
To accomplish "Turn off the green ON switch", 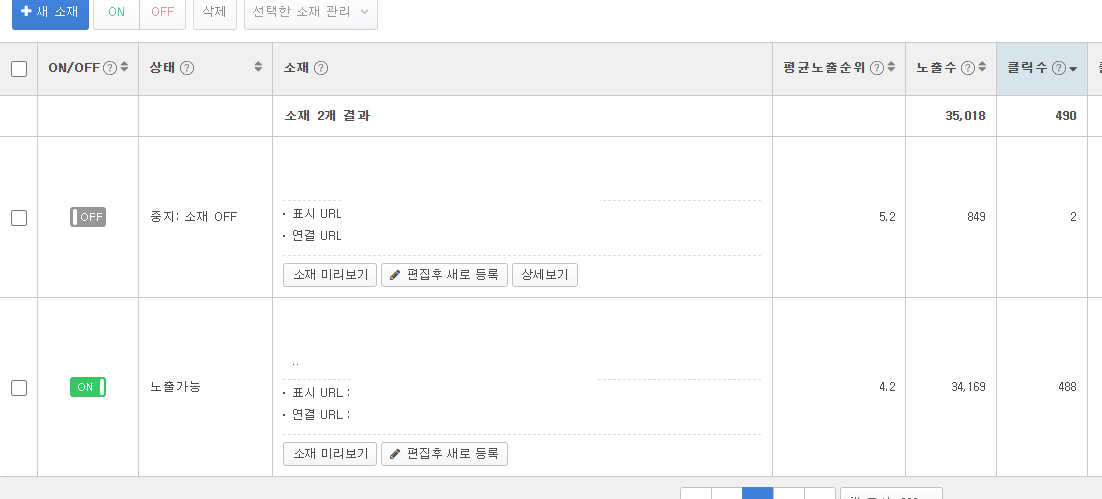I will pyautogui.click(x=88, y=387).
